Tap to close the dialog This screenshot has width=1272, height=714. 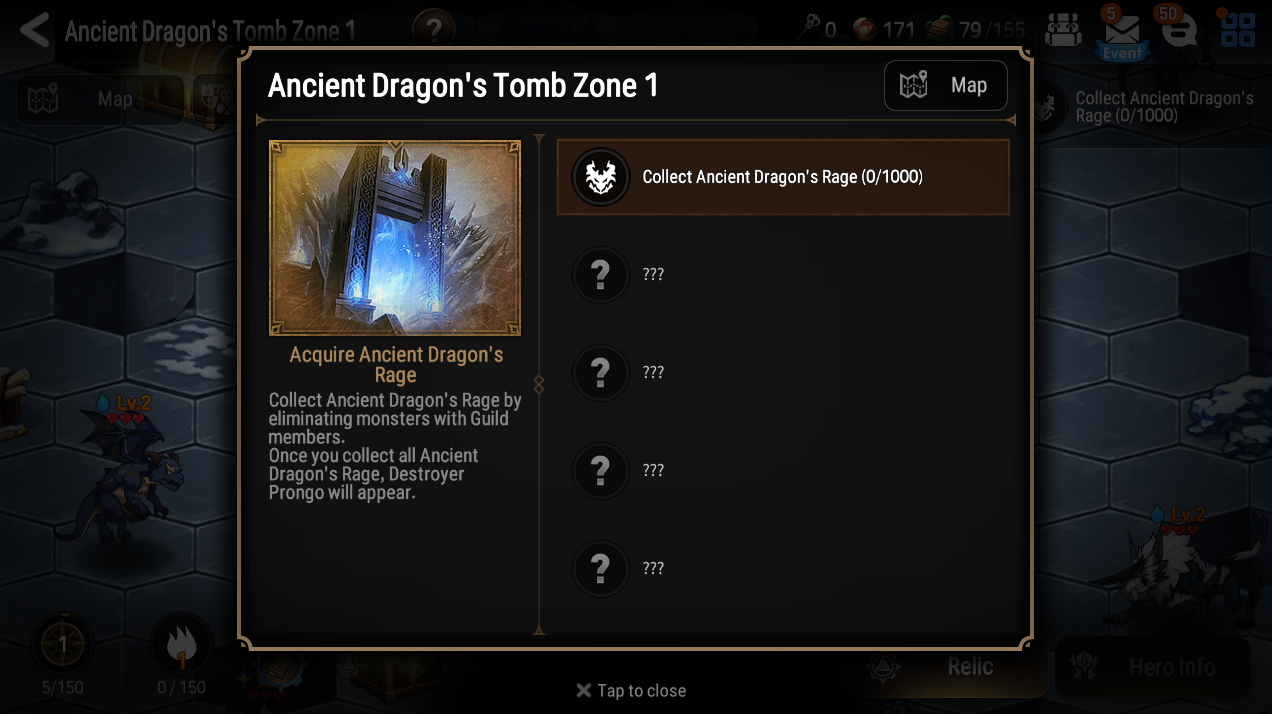pos(631,691)
